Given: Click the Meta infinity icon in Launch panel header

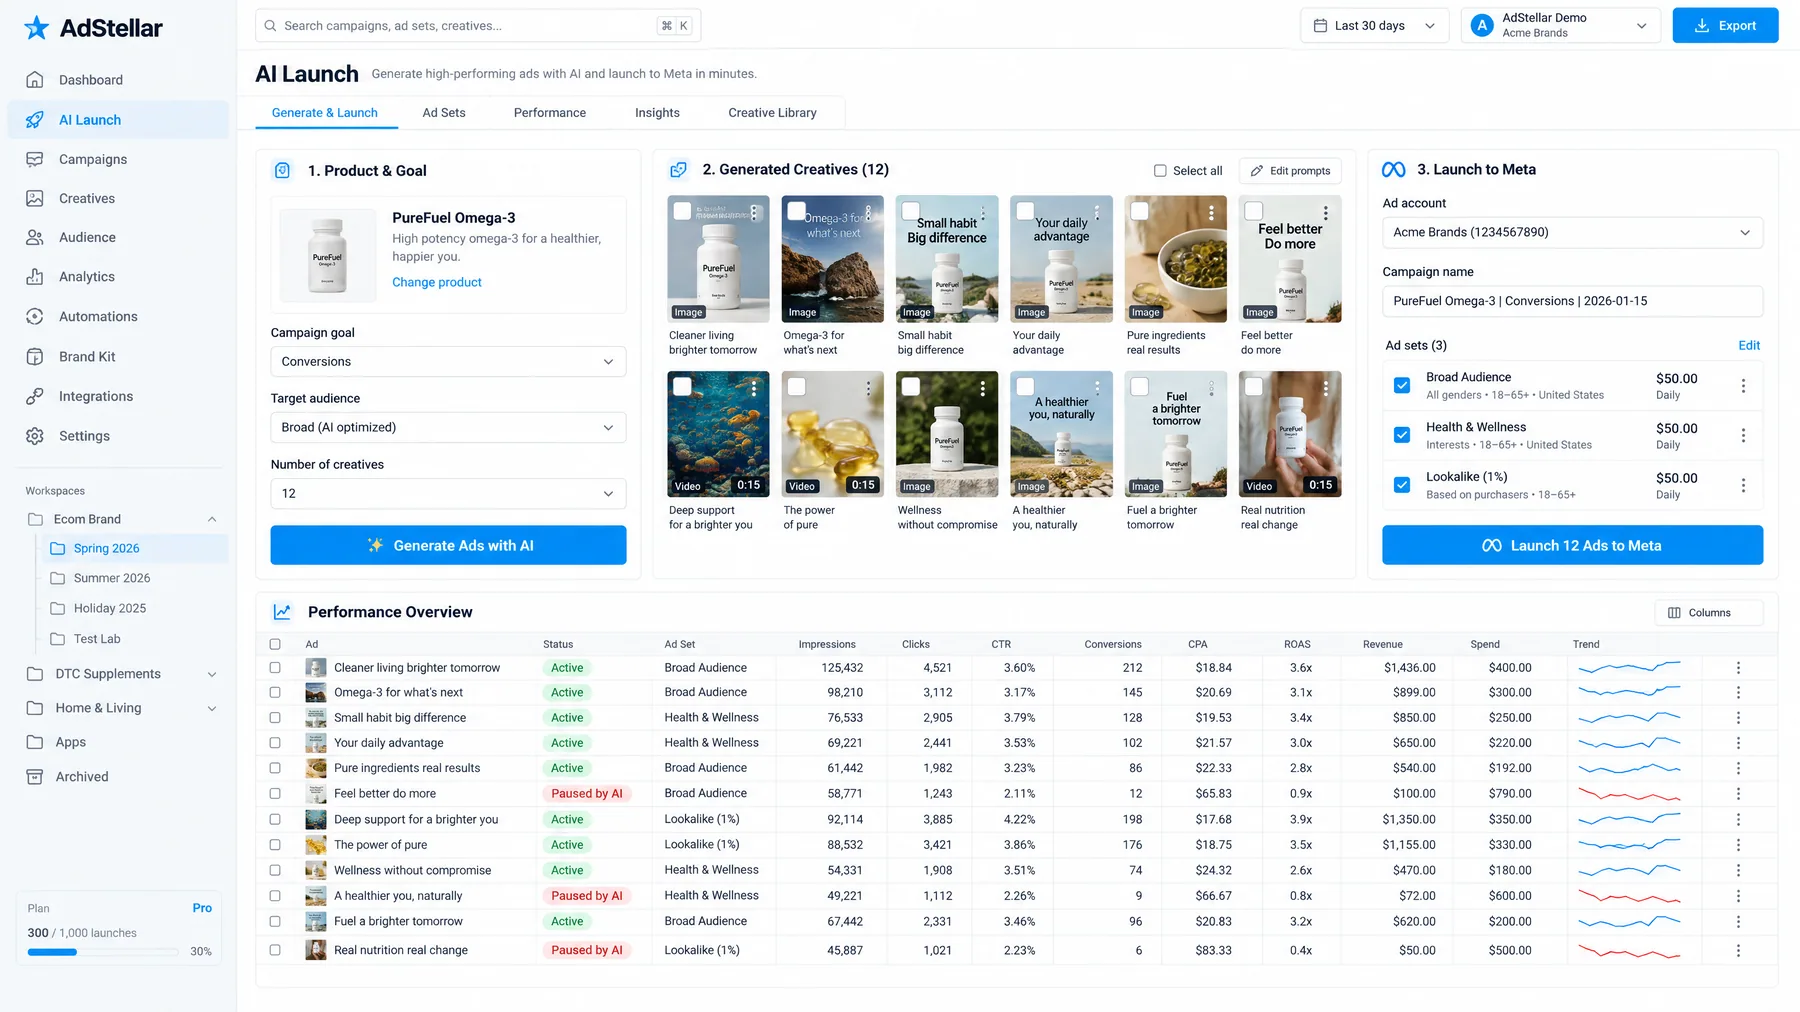Looking at the screenshot, I should pyautogui.click(x=1394, y=170).
